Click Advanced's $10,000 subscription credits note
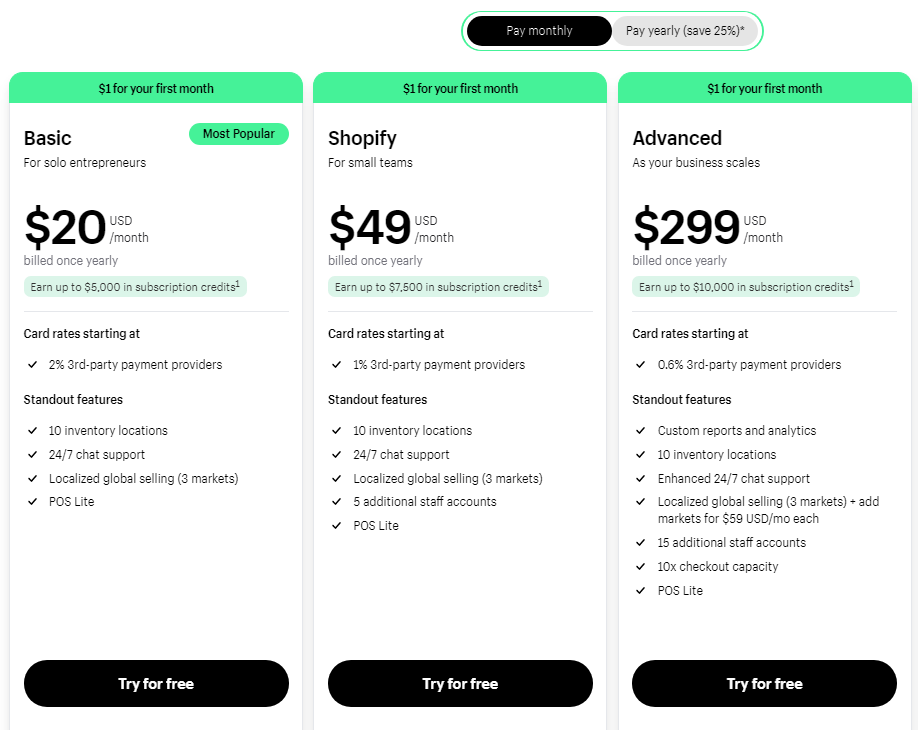Viewport: 918px width, 730px height. [745, 287]
